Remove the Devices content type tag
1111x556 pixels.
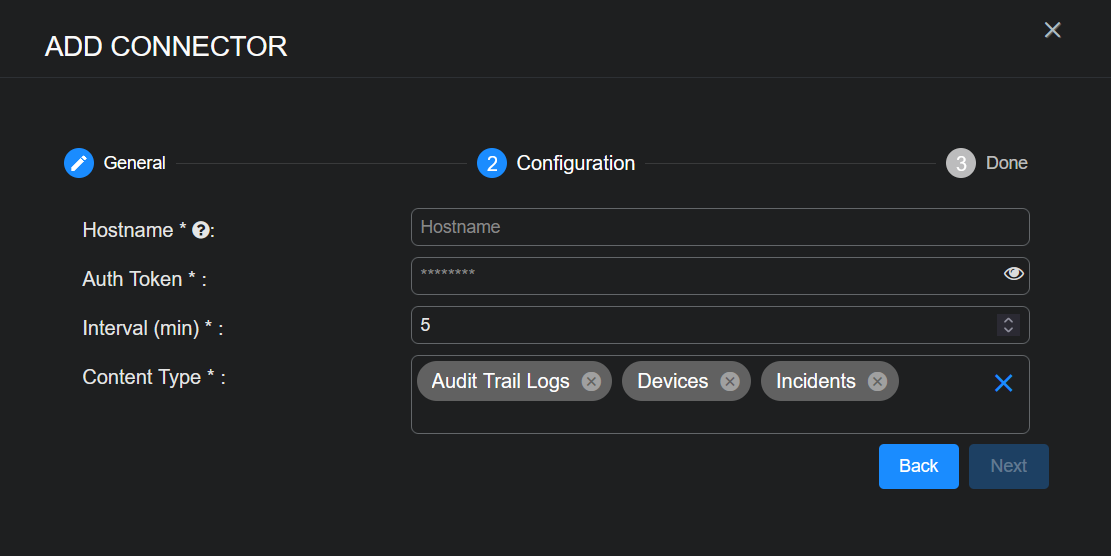point(730,381)
